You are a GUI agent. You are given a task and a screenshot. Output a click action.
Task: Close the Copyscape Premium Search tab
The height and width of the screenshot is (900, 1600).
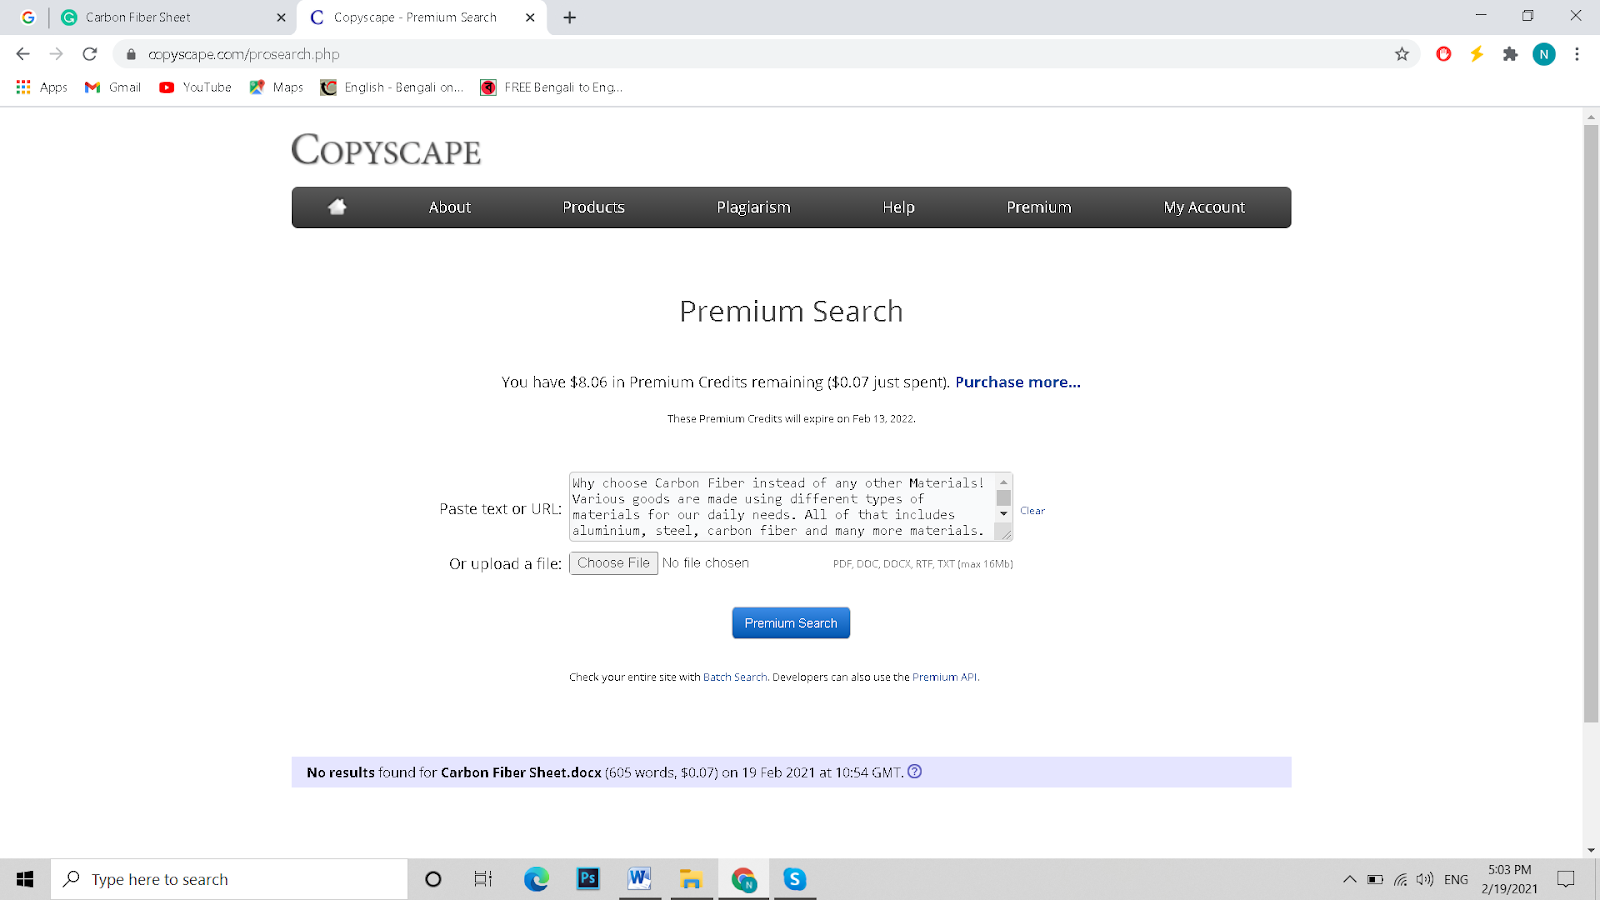coord(530,18)
